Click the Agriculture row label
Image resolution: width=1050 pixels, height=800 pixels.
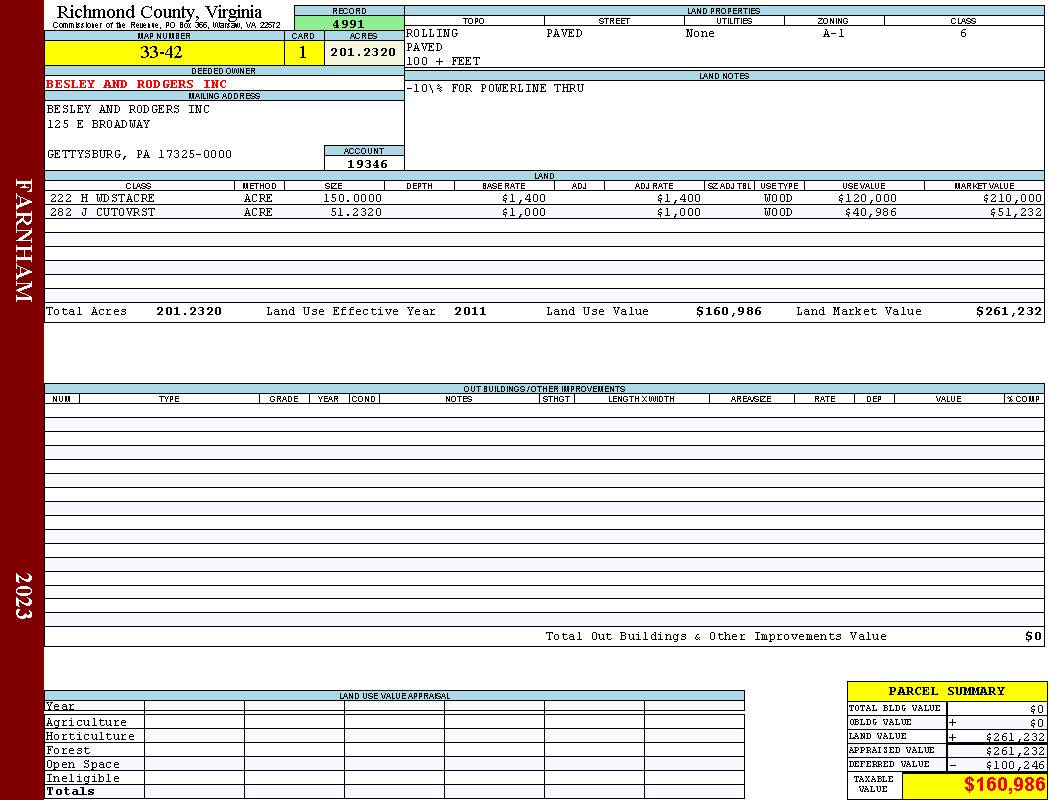[86, 722]
